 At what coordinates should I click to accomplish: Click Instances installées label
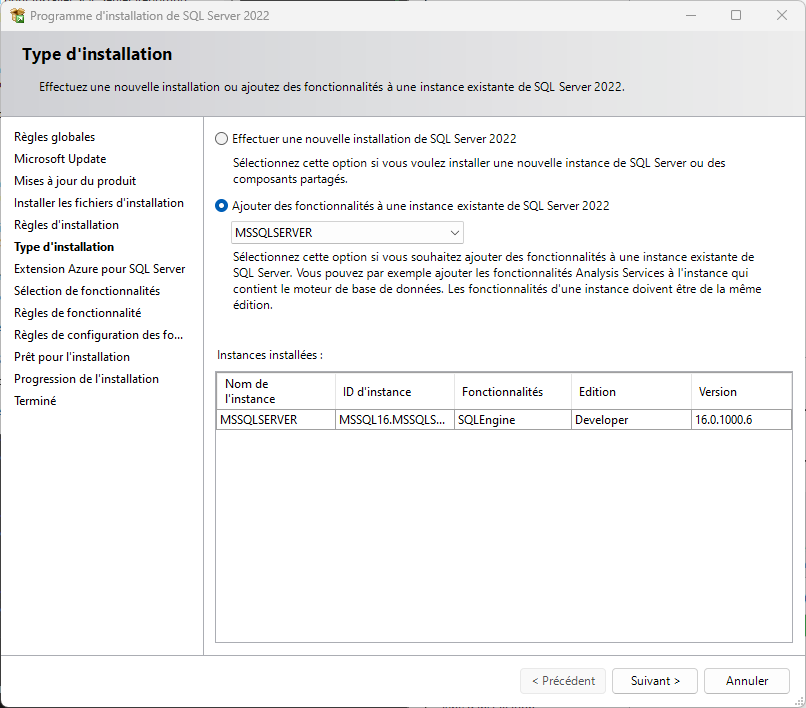[270, 355]
